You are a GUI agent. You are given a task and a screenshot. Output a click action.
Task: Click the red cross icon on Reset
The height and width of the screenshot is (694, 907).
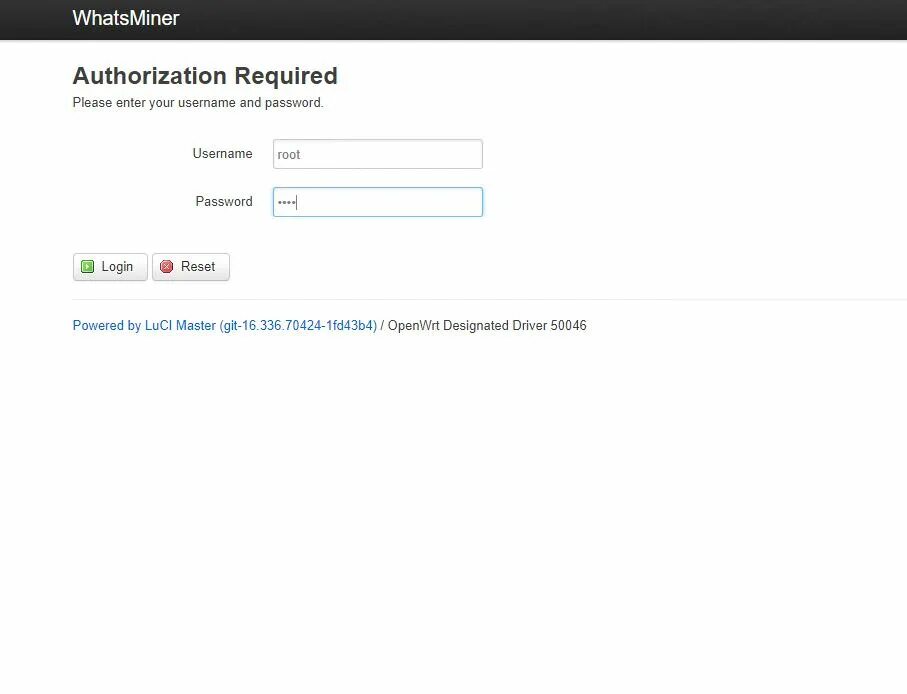(x=167, y=267)
